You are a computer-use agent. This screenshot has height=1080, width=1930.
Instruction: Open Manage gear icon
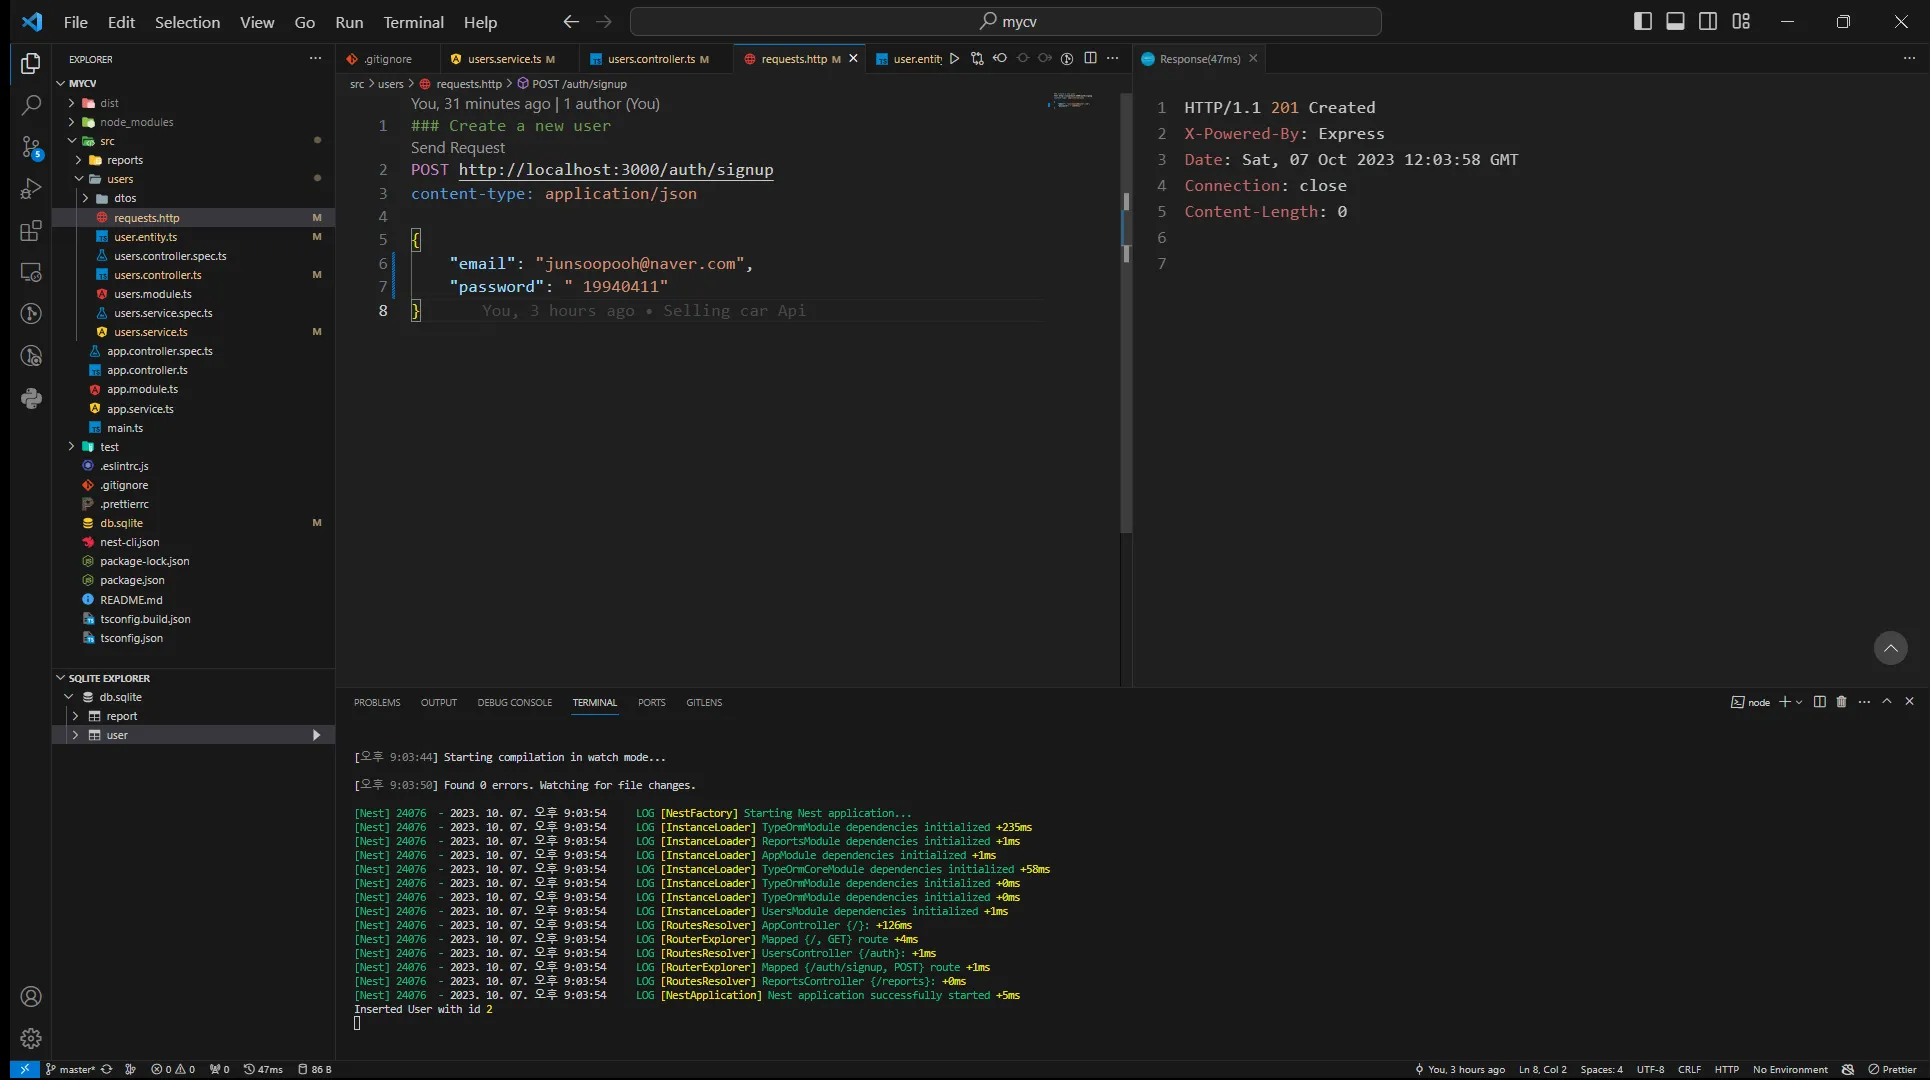point(30,1038)
